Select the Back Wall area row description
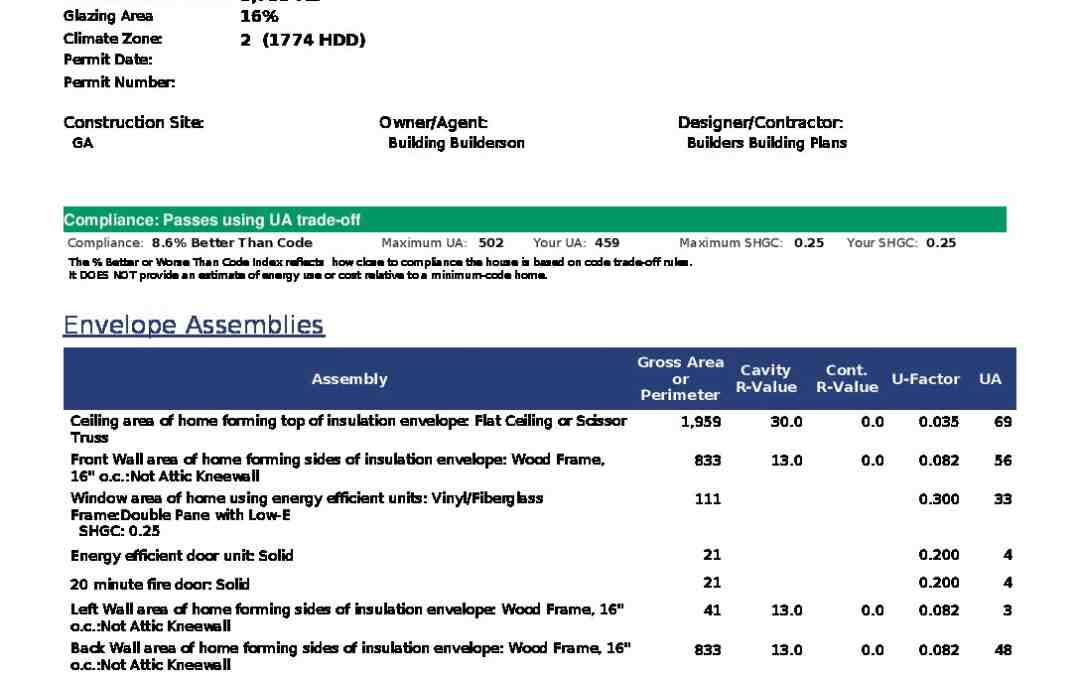Screen dimensions: 1080x675 tap(350, 656)
